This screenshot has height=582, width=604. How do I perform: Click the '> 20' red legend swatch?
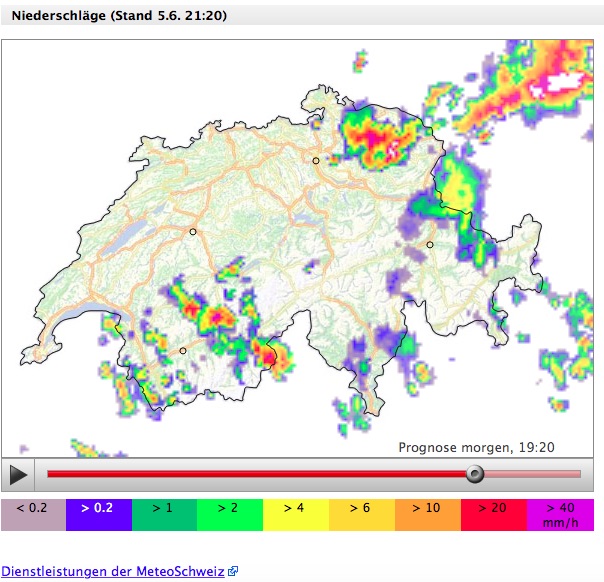coord(495,514)
